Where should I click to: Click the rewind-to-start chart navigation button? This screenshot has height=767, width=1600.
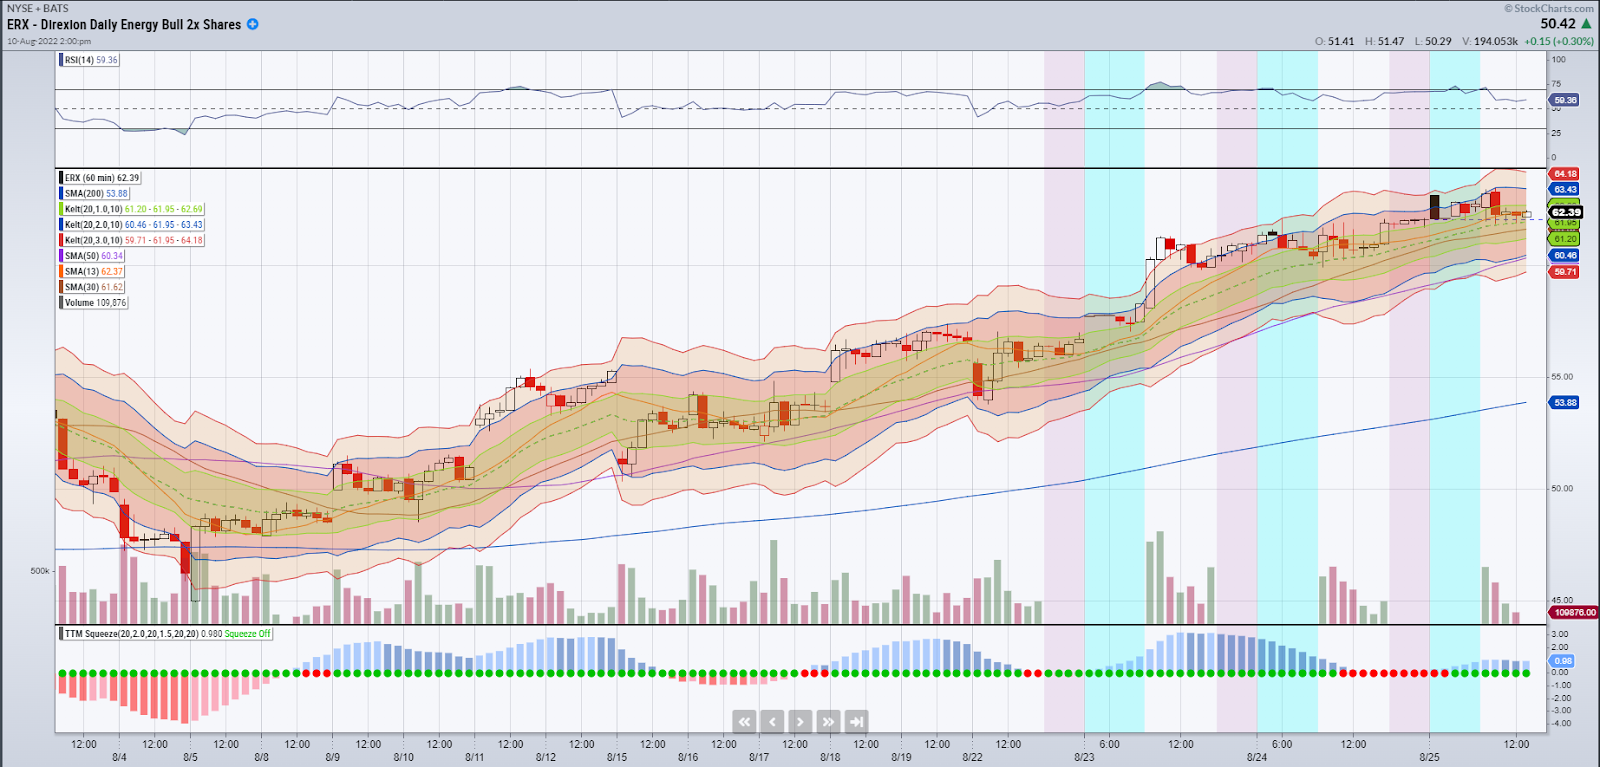(744, 721)
